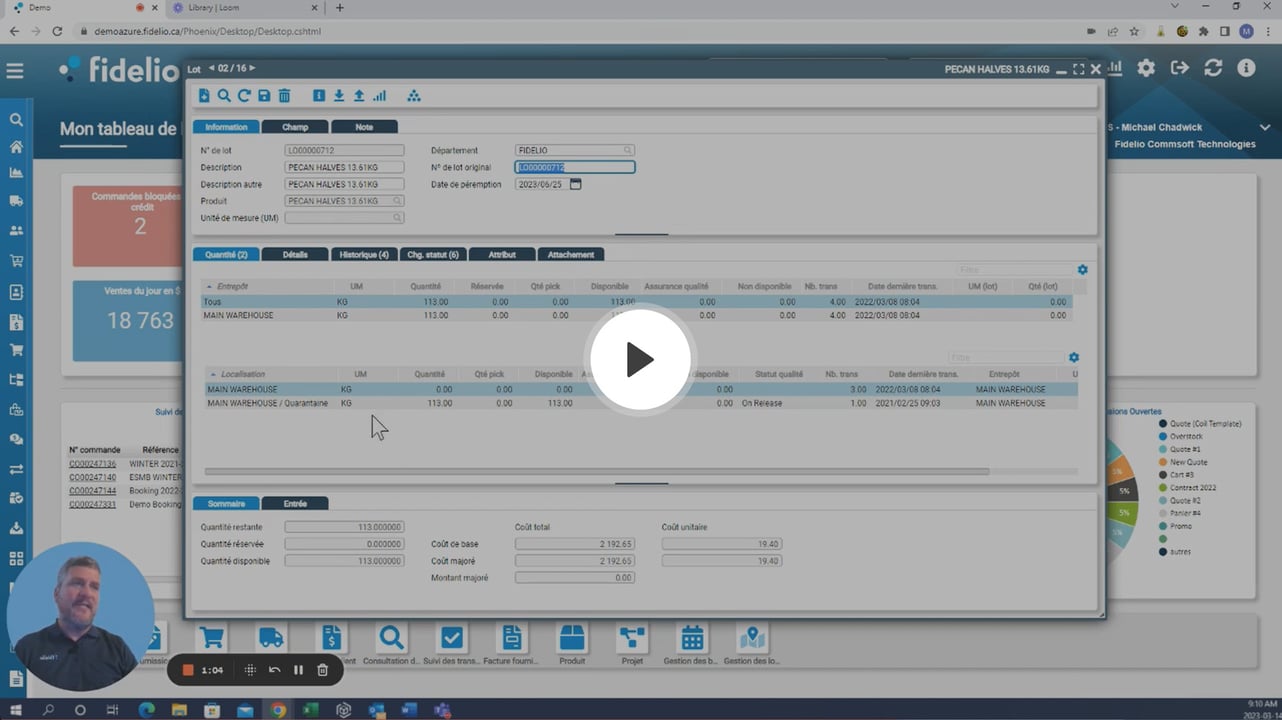Image resolution: width=1282 pixels, height=720 pixels.
Task: Expand the Michael Chadwick user dropdown
Action: click(x=1265, y=128)
